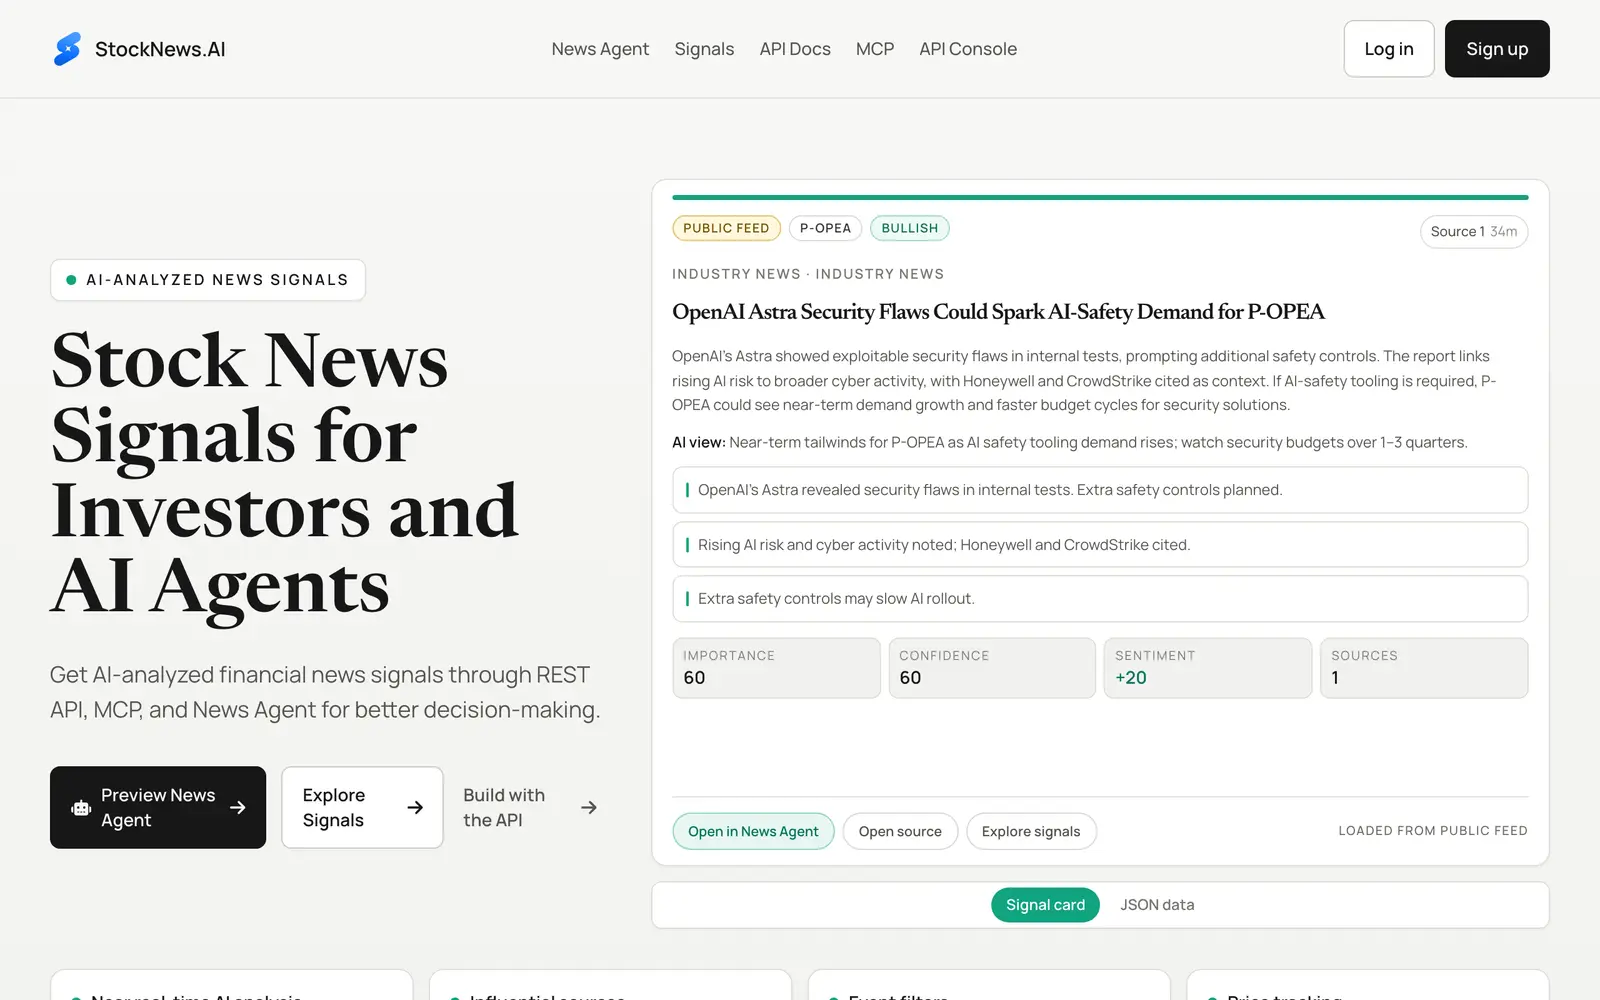
Task: Switch to the JSON data tab
Action: pyautogui.click(x=1157, y=905)
